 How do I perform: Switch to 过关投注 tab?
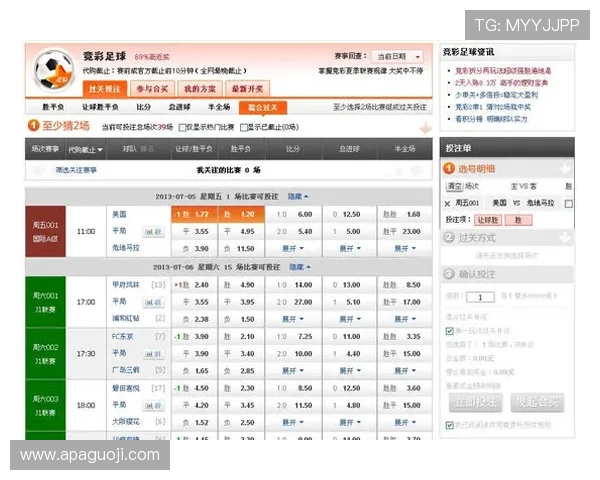[x=105, y=89]
